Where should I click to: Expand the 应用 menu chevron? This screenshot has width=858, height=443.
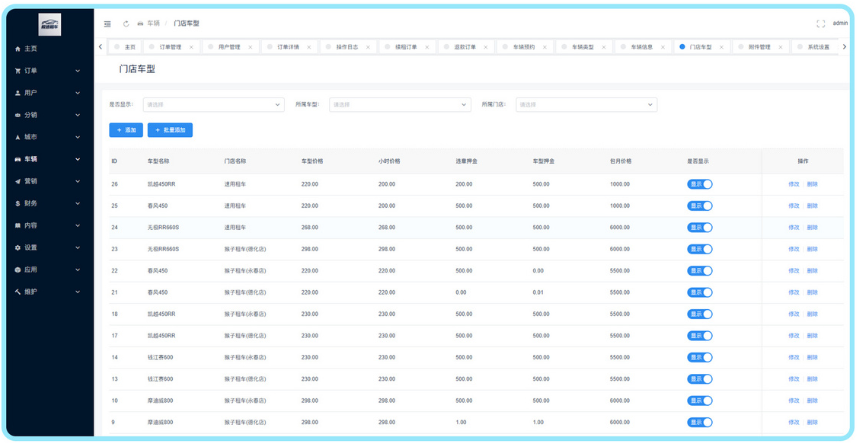78,270
